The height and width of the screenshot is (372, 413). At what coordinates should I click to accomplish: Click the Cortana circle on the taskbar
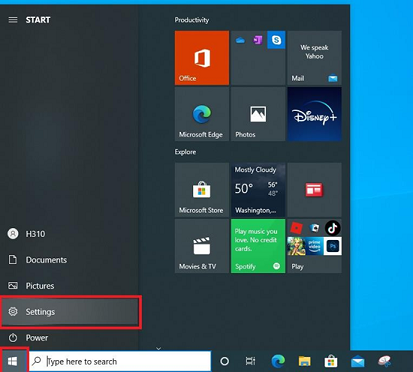click(225, 361)
